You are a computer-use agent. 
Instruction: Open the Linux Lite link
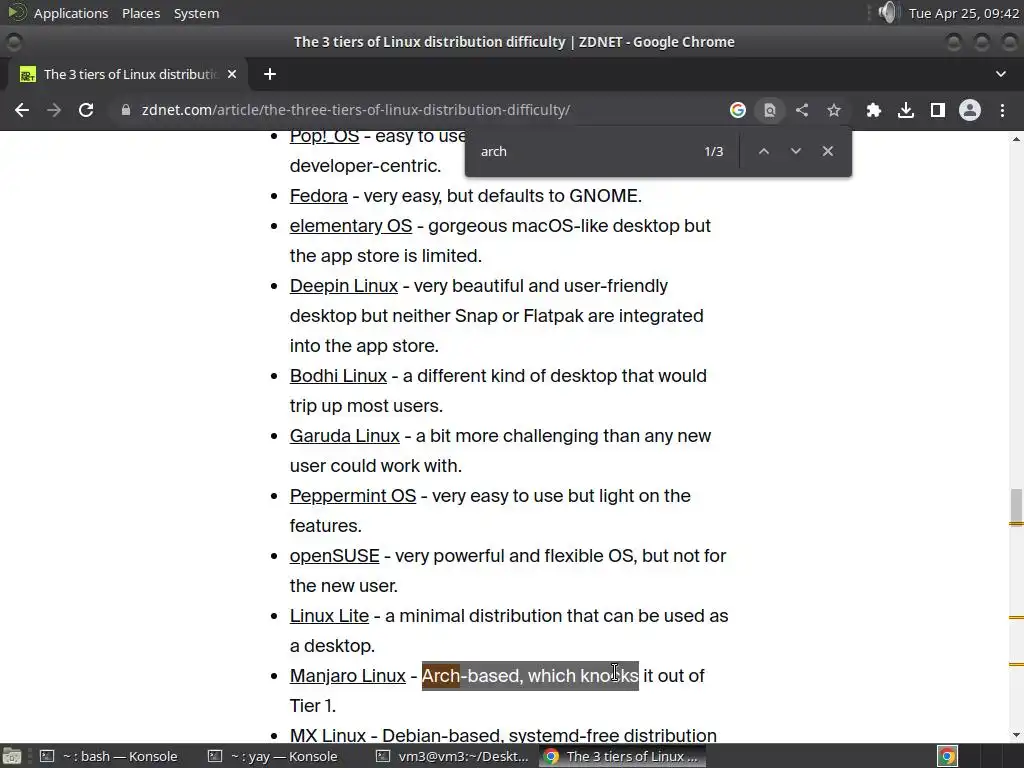tap(329, 616)
